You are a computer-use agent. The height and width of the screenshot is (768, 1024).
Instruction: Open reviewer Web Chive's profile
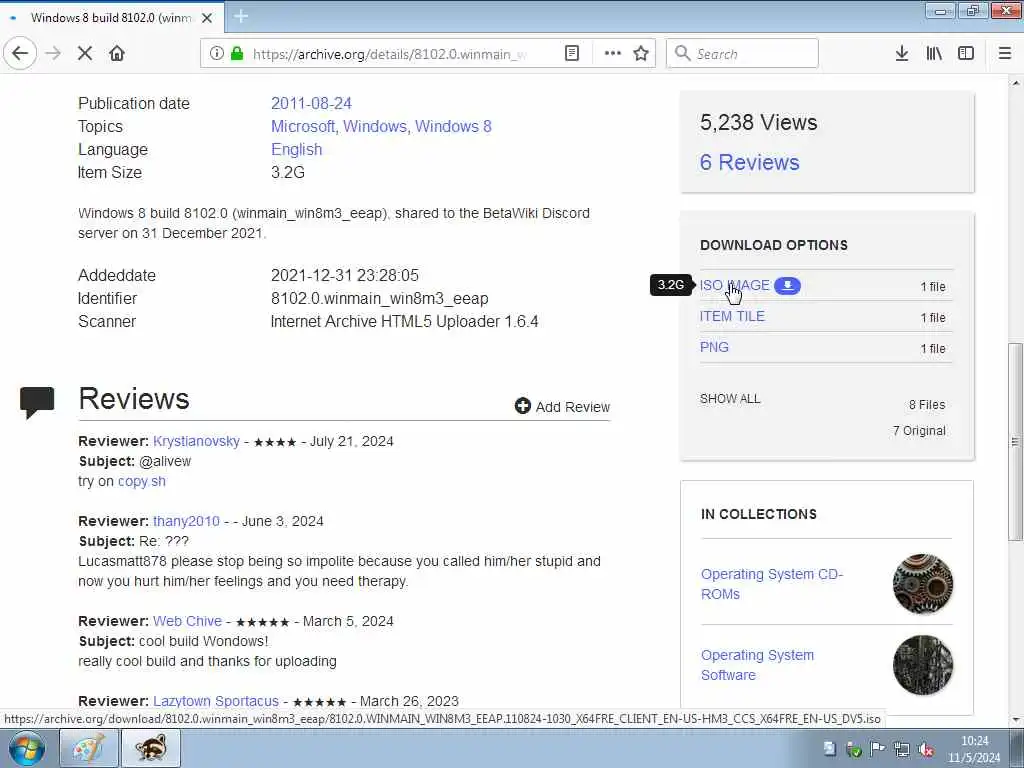tap(187, 621)
